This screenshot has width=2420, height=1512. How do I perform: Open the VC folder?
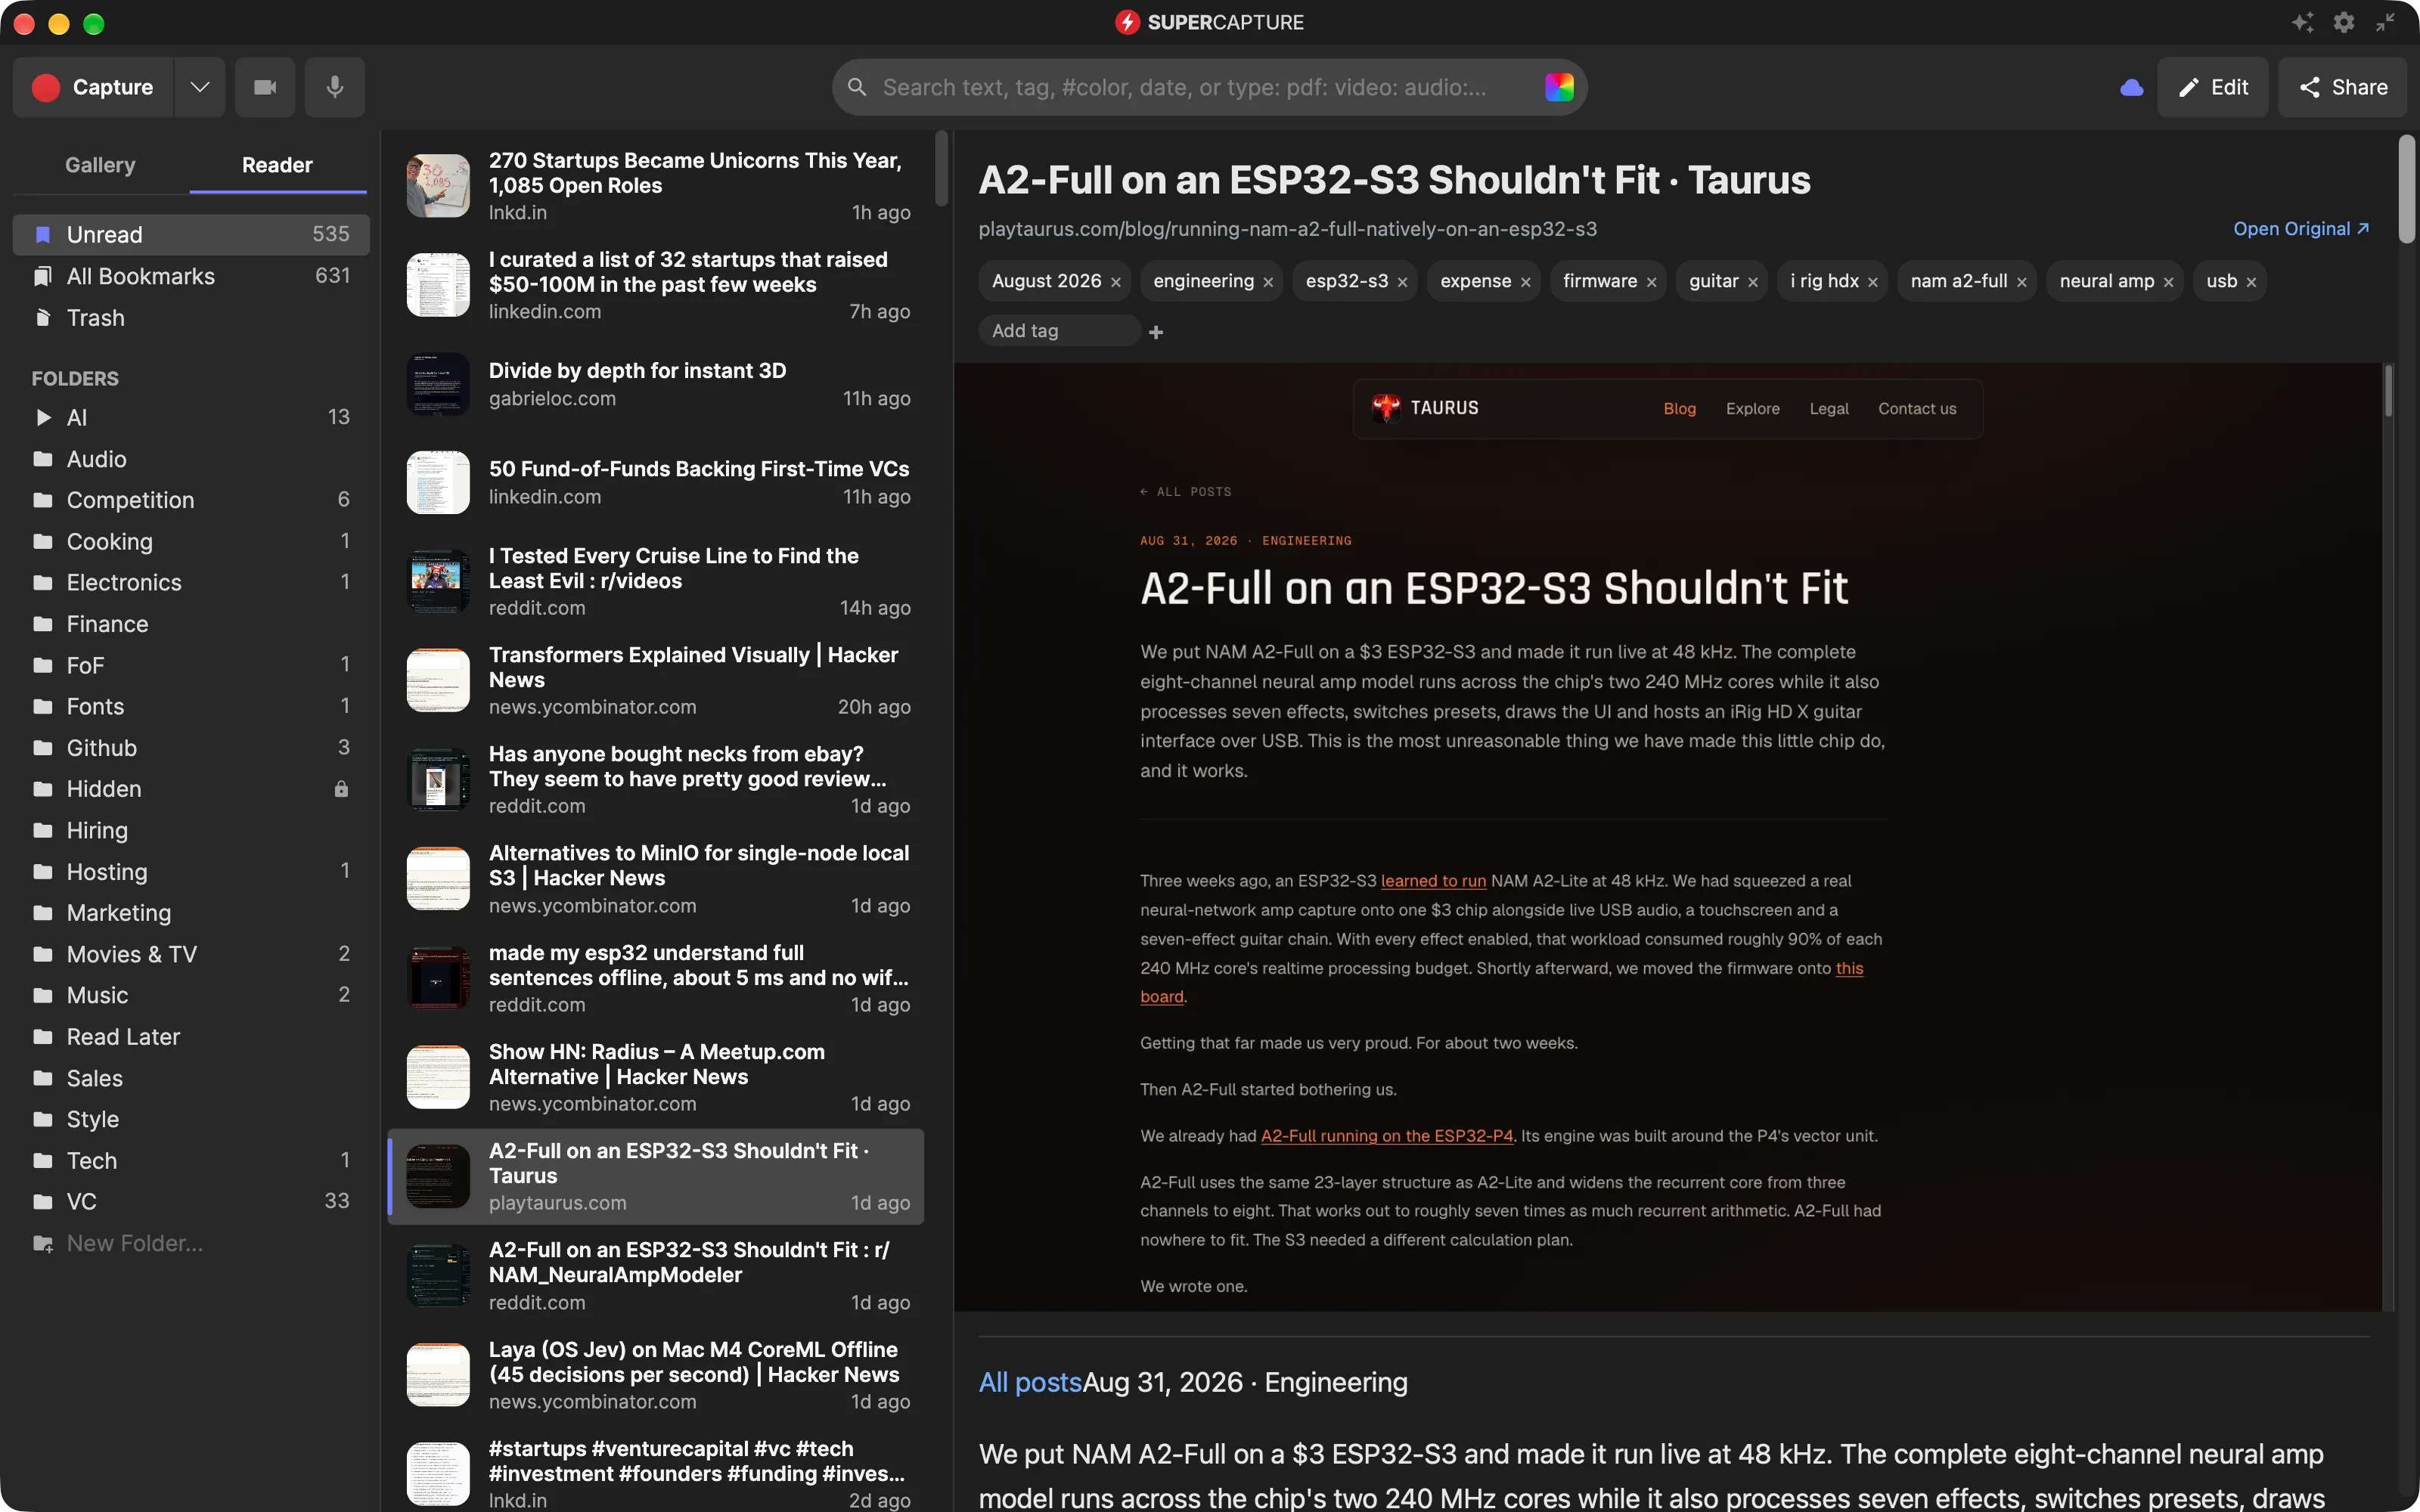(191, 1201)
